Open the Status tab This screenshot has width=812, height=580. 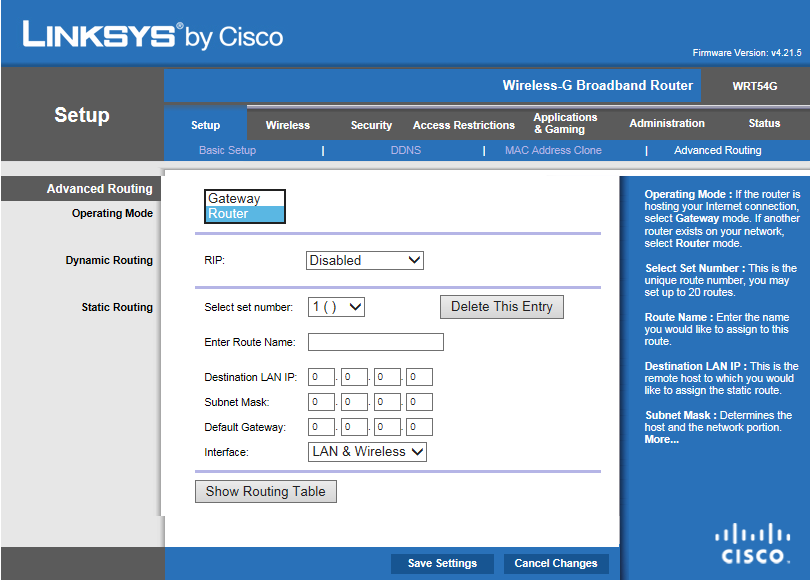pyautogui.click(x=764, y=123)
